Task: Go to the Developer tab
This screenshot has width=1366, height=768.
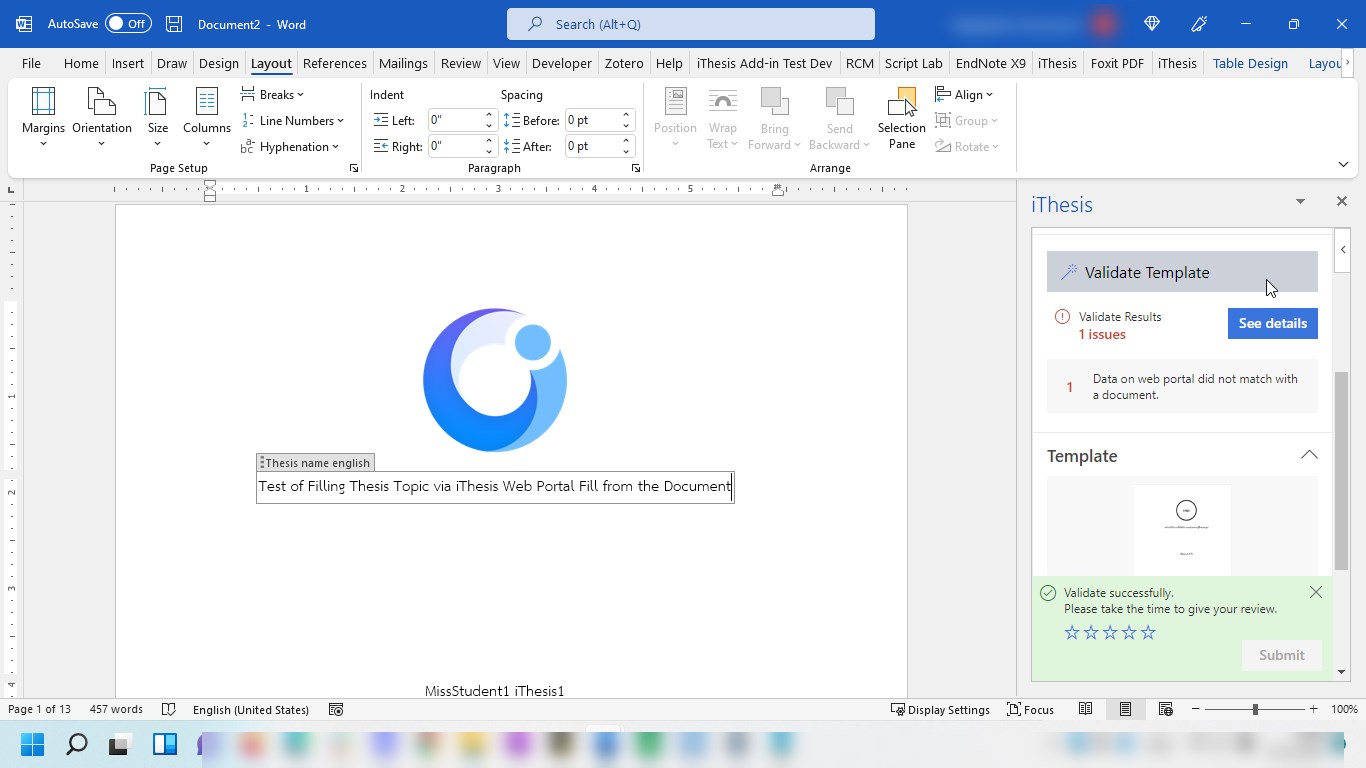Action: 562,63
